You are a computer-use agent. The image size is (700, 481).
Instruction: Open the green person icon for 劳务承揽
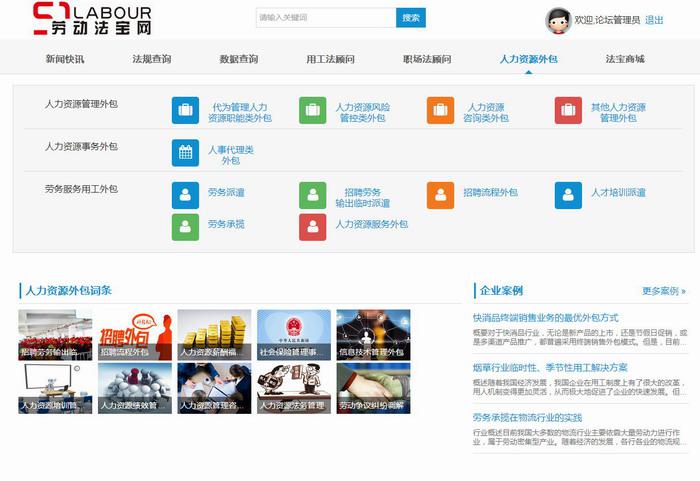coord(185,227)
